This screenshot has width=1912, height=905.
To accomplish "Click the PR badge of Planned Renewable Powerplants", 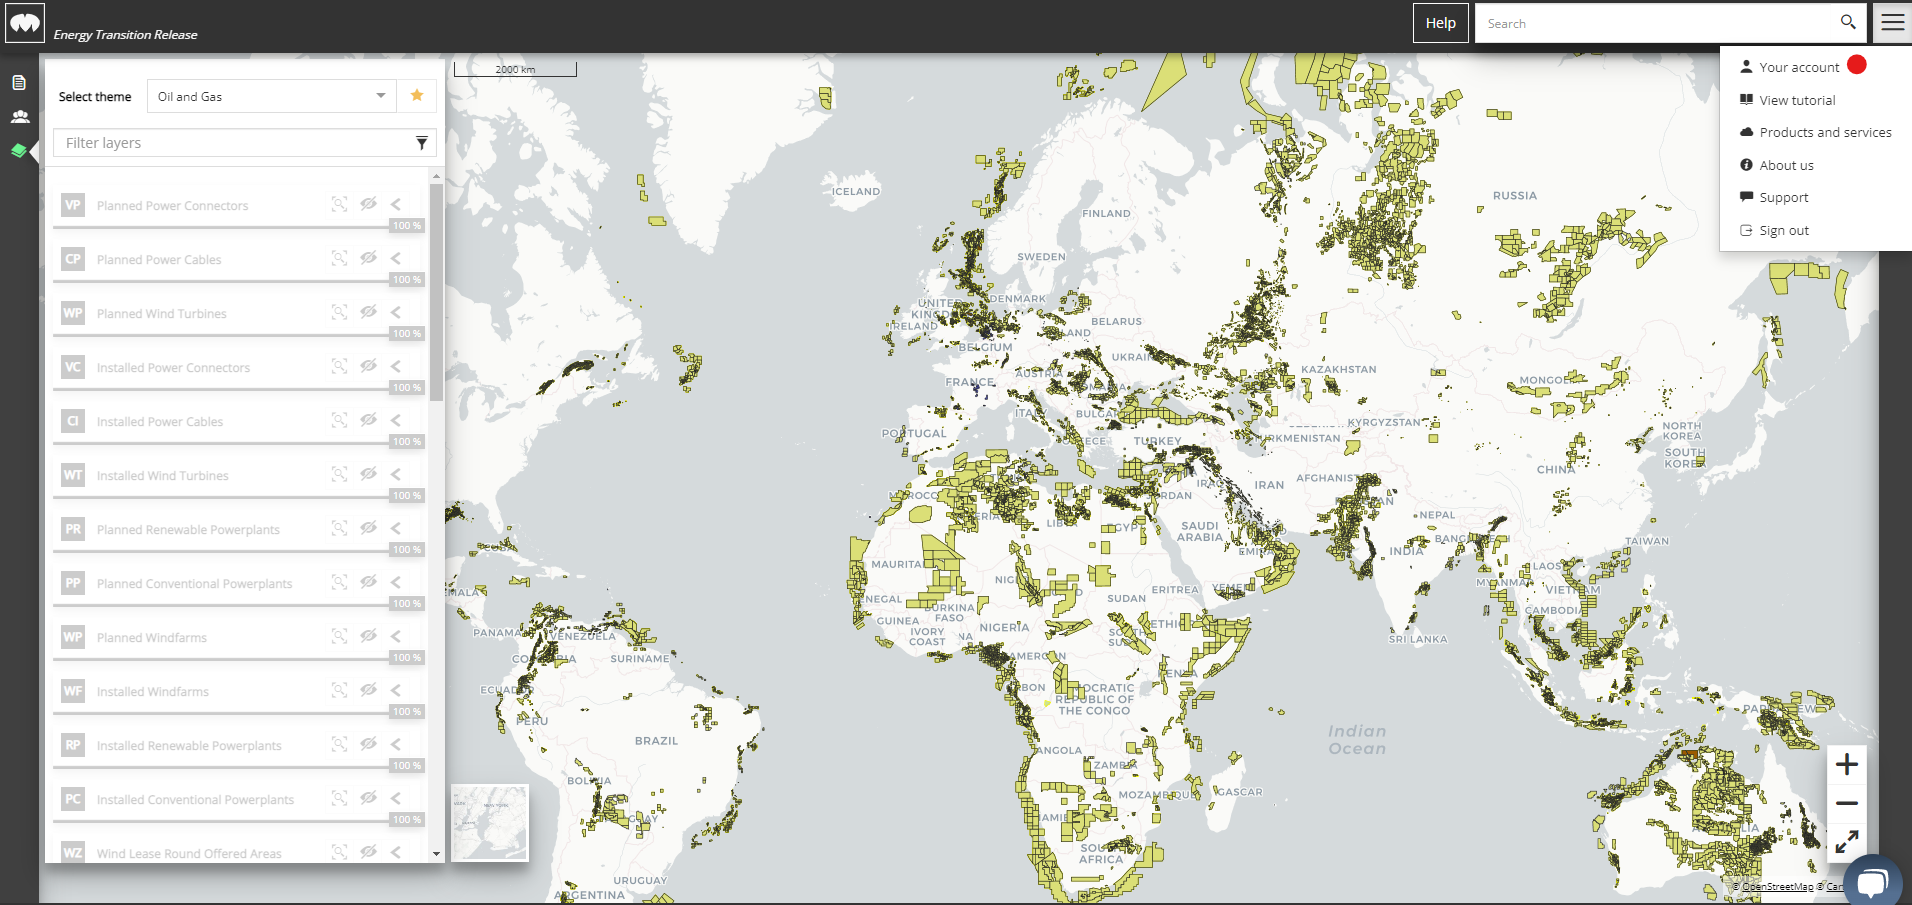I will click(x=73, y=529).
